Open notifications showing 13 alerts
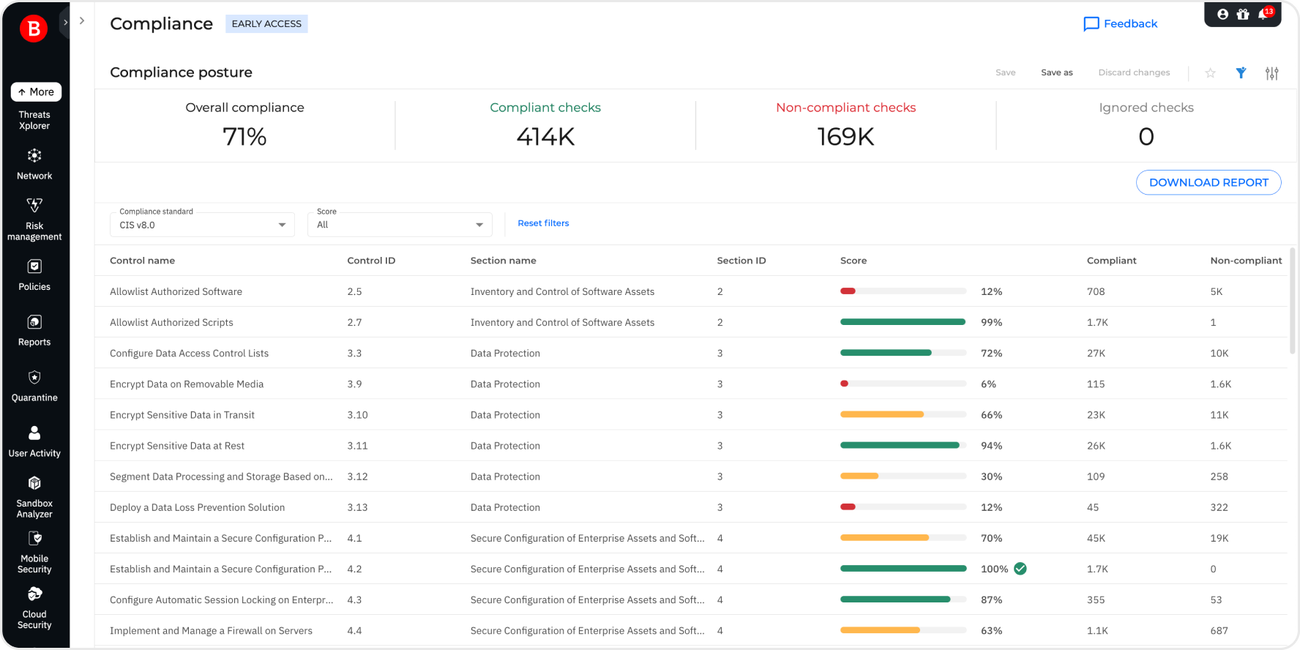Image resolution: width=1300 pixels, height=650 pixels. [1263, 15]
